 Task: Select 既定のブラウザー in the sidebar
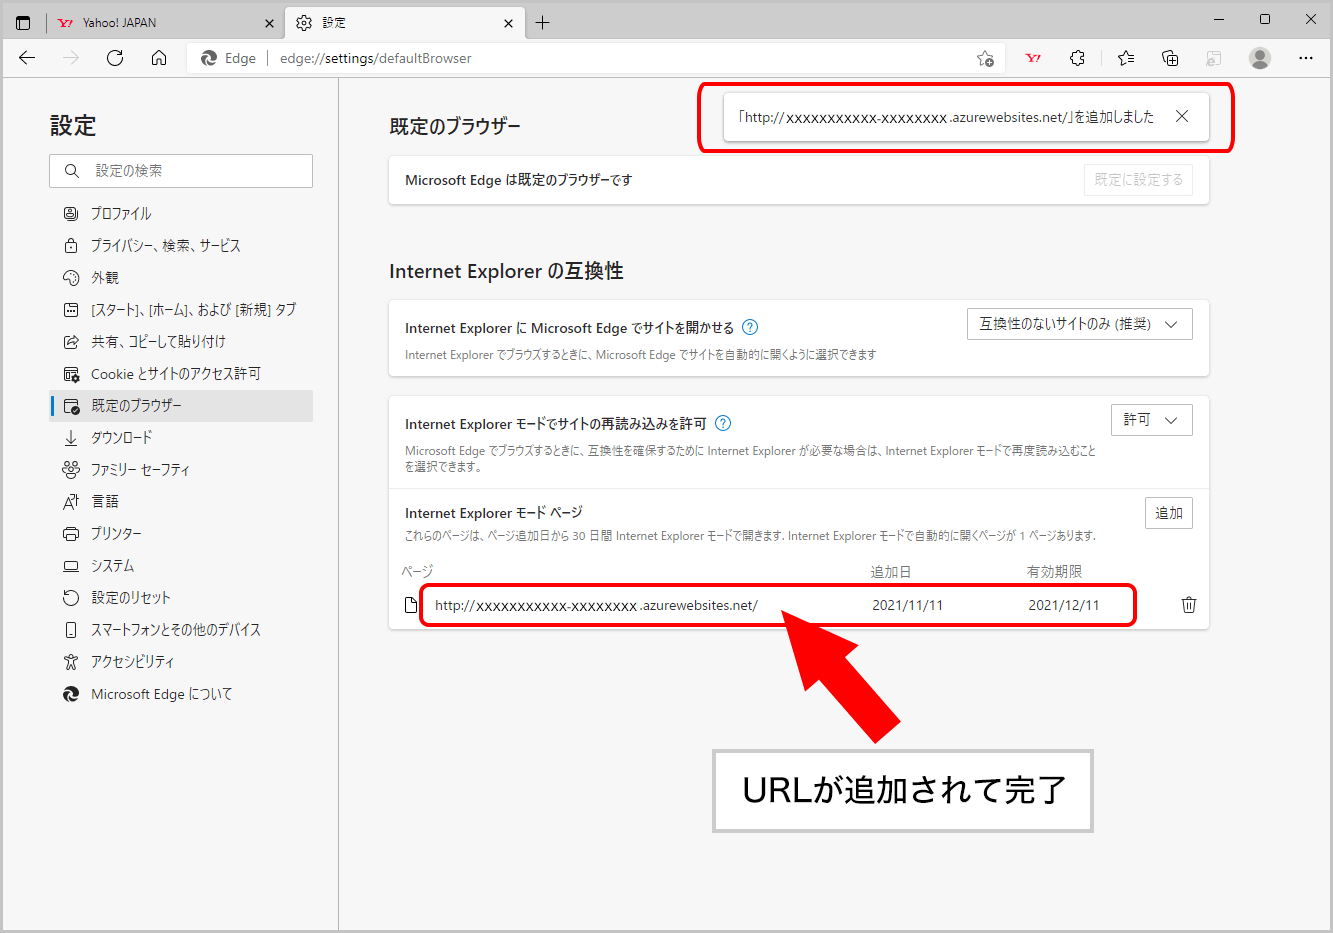[x=181, y=406]
